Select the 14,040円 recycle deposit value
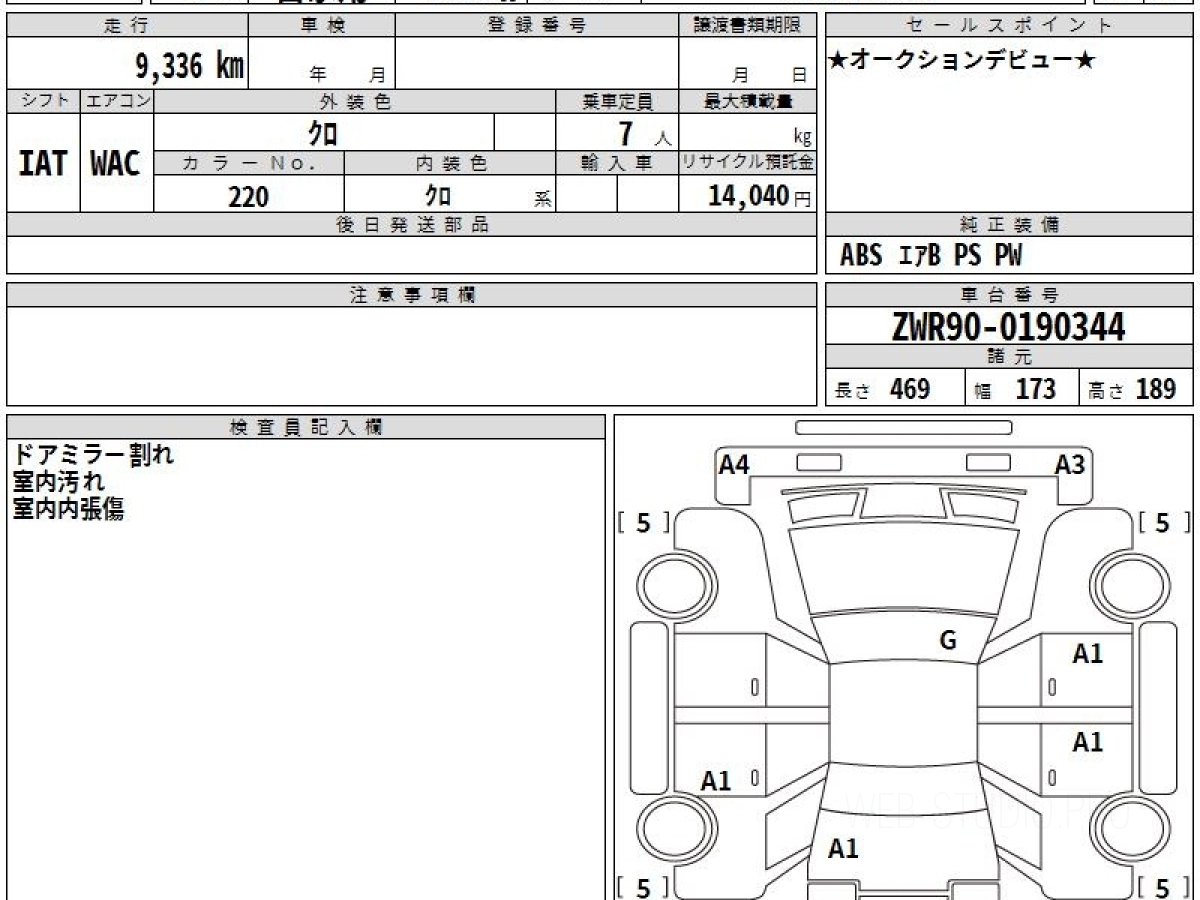The width and height of the screenshot is (1200, 900). [759, 197]
